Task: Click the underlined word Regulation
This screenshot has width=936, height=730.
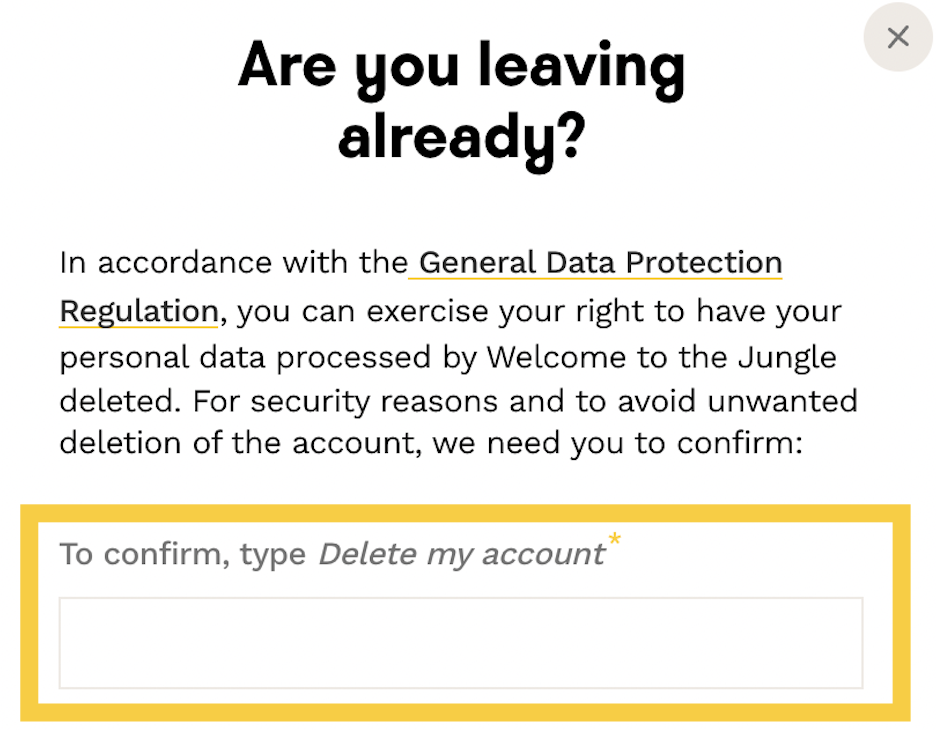Action: pyautogui.click(x=139, y=311)
